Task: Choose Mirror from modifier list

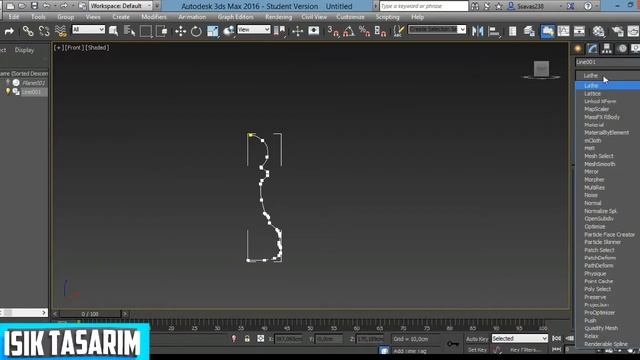Action: tap(591, 172)
